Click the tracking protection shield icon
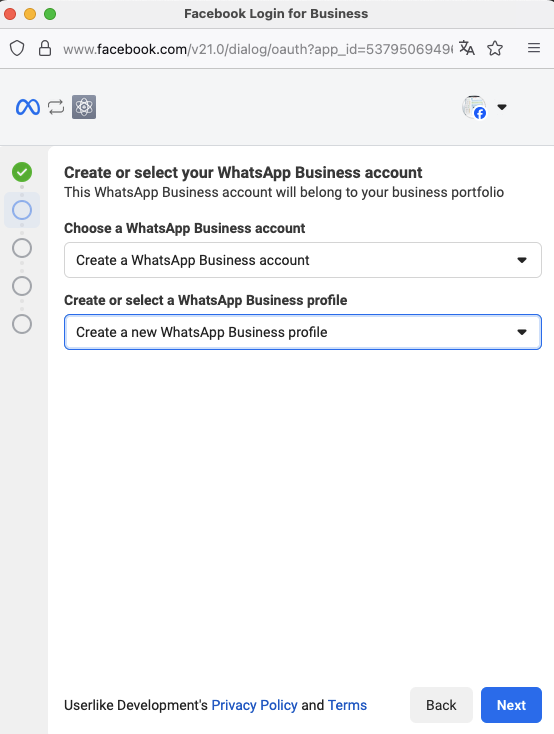This screenshot has width=554, height=734. click(x=17, y=48)
